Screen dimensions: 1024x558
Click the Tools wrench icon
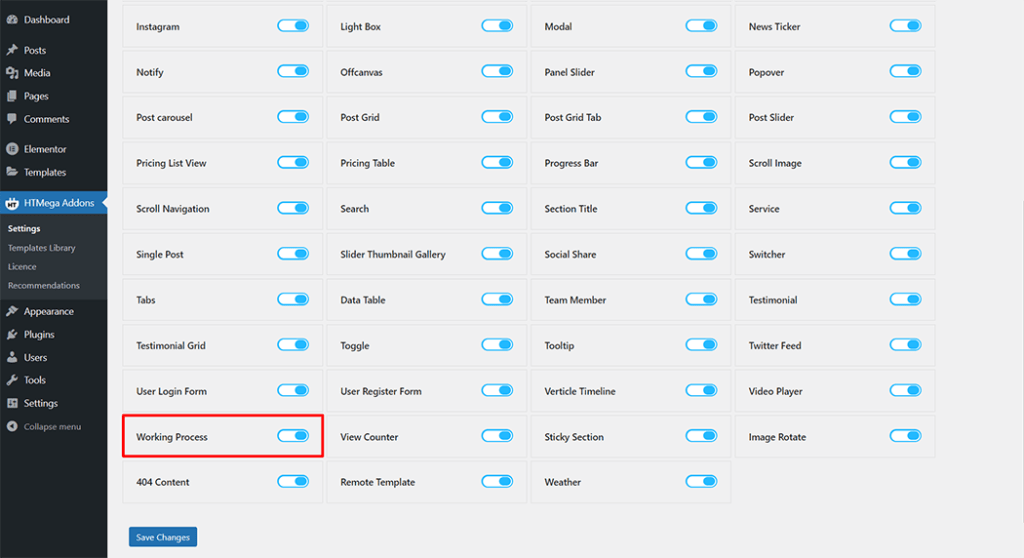(12, 381)
